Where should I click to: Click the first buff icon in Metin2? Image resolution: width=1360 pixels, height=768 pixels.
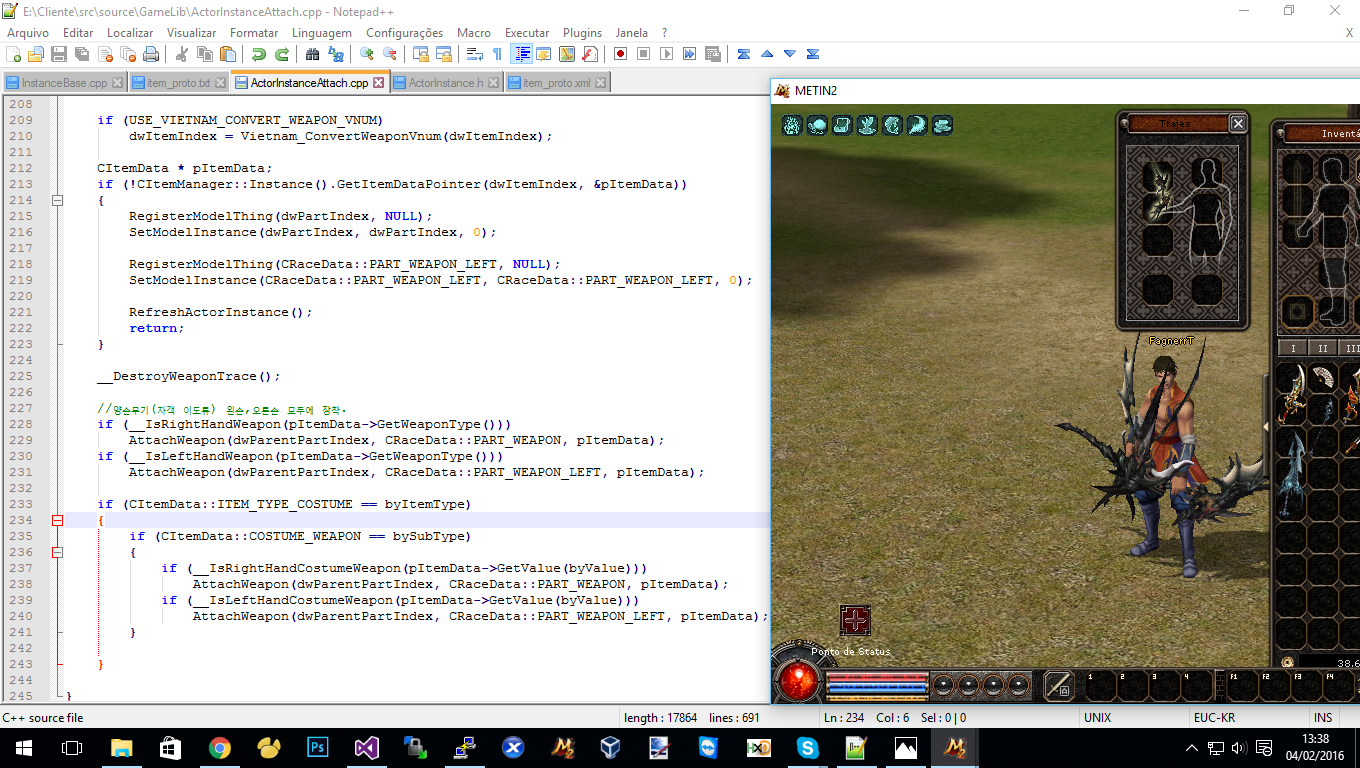coord(792,125)
